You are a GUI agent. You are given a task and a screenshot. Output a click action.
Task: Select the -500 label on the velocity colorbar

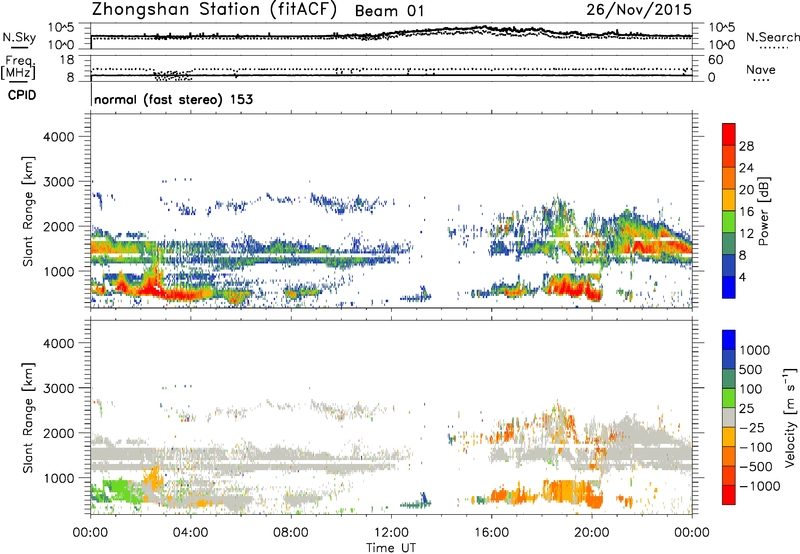[755, 466]
